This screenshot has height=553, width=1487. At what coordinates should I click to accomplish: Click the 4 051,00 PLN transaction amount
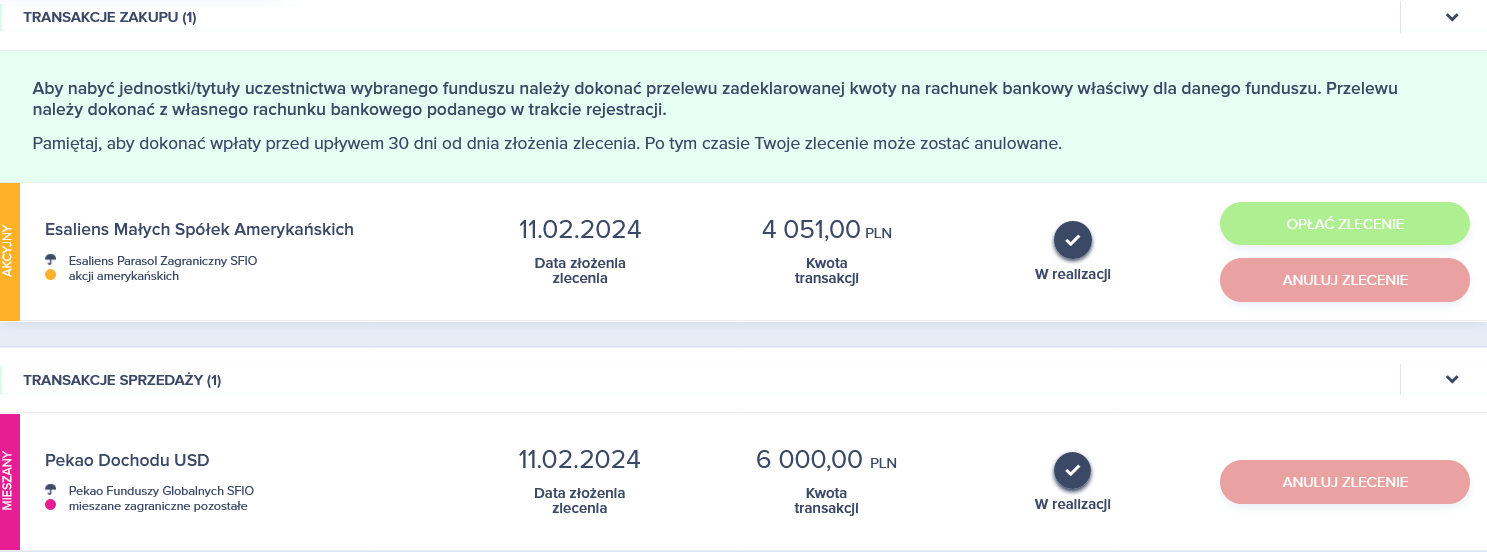(x=826, y=230)
